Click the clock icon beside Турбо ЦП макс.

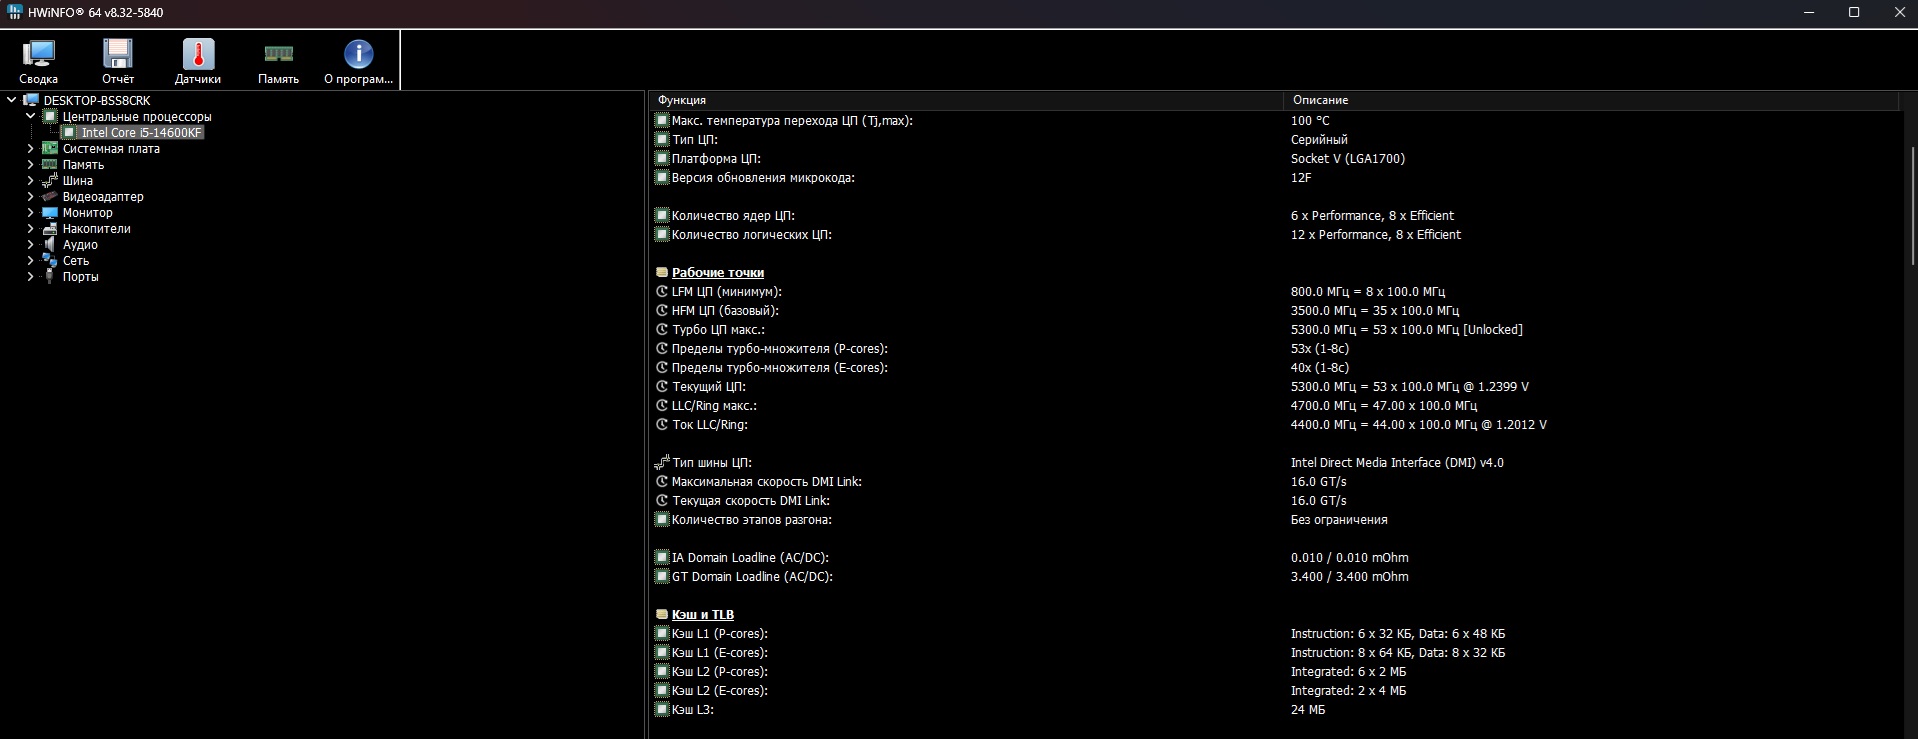pyautogui.click(x=662, y=329)
